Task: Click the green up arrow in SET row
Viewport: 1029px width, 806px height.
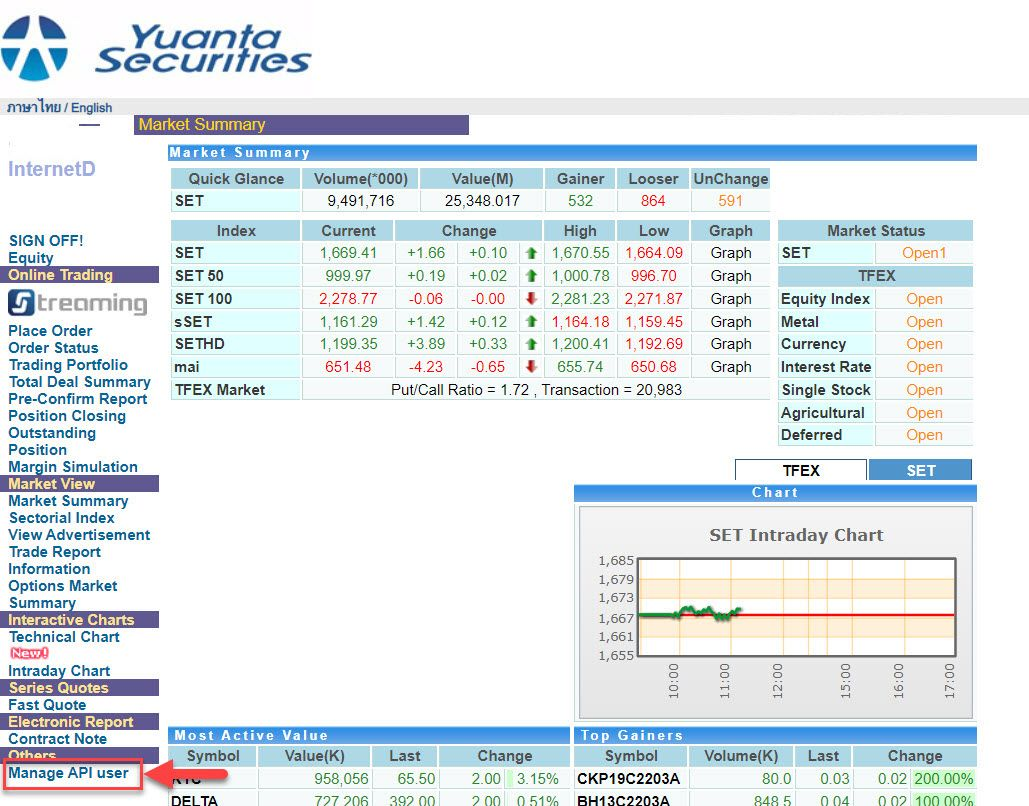Action: (x=532, y=253)
